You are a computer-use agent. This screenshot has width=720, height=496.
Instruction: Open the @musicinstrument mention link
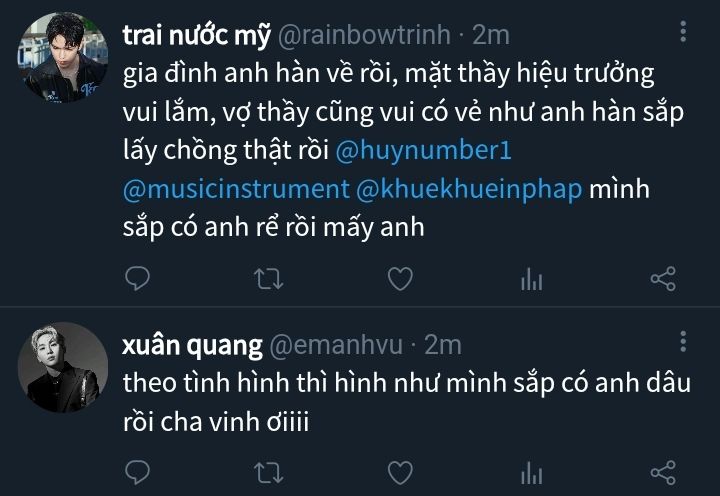tap(236, 189)
